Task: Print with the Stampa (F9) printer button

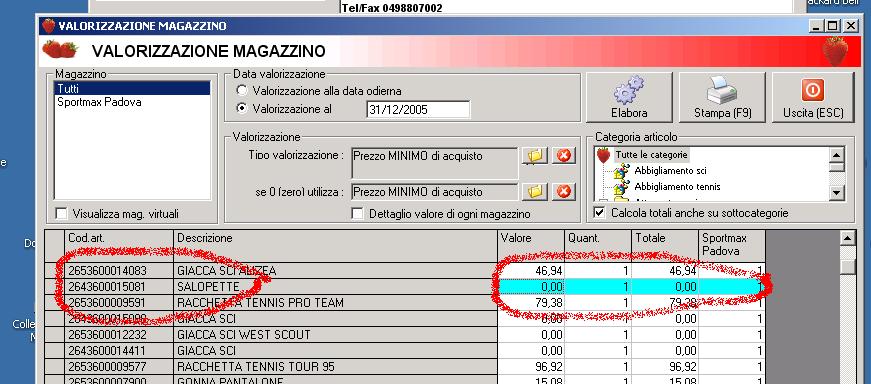Action: point(722,97)
